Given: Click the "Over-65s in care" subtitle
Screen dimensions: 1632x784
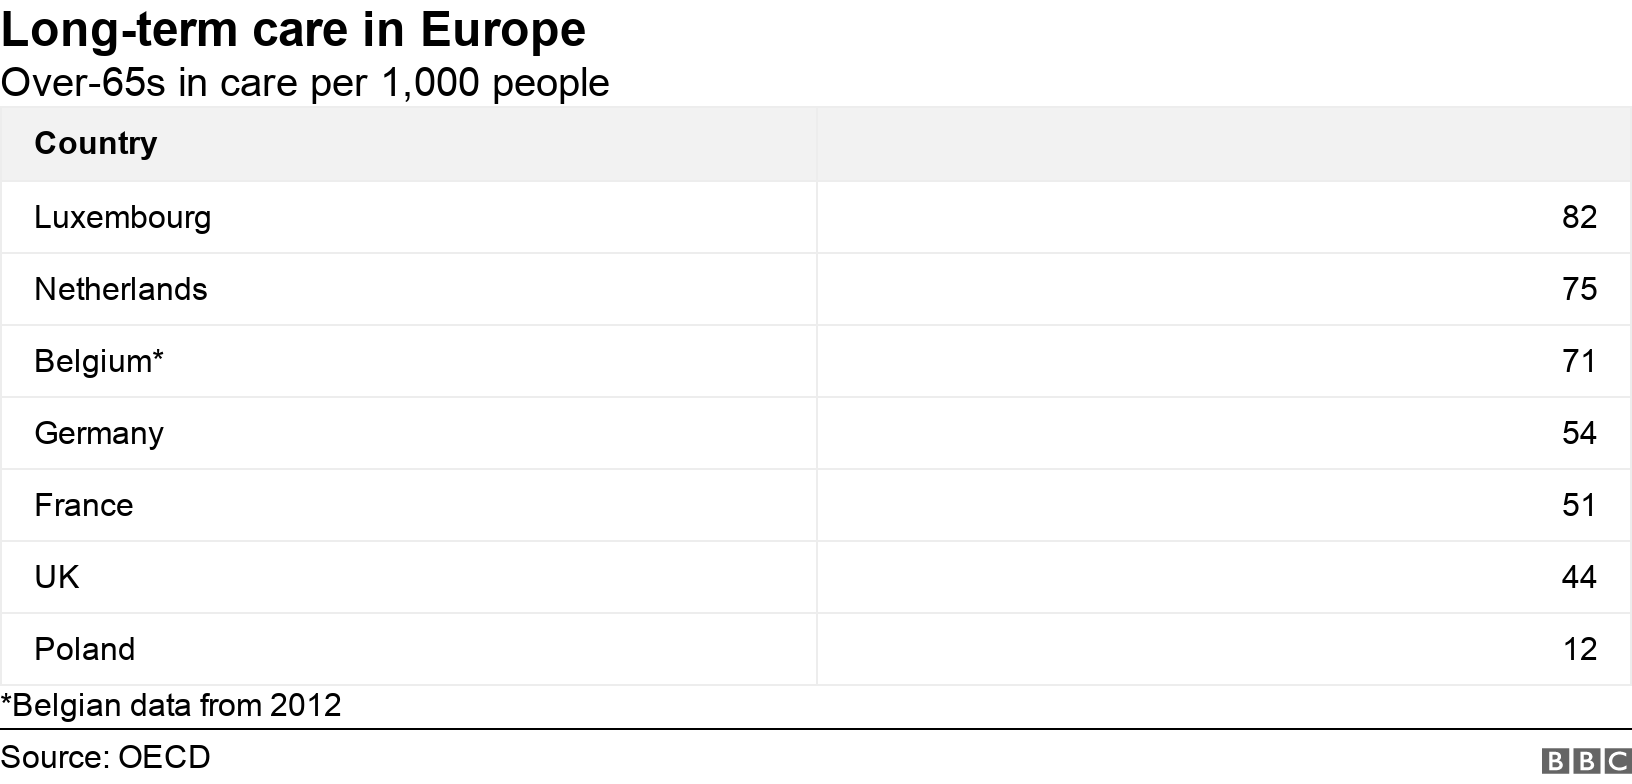Looking at the screenshot, I should pos(305,83).
